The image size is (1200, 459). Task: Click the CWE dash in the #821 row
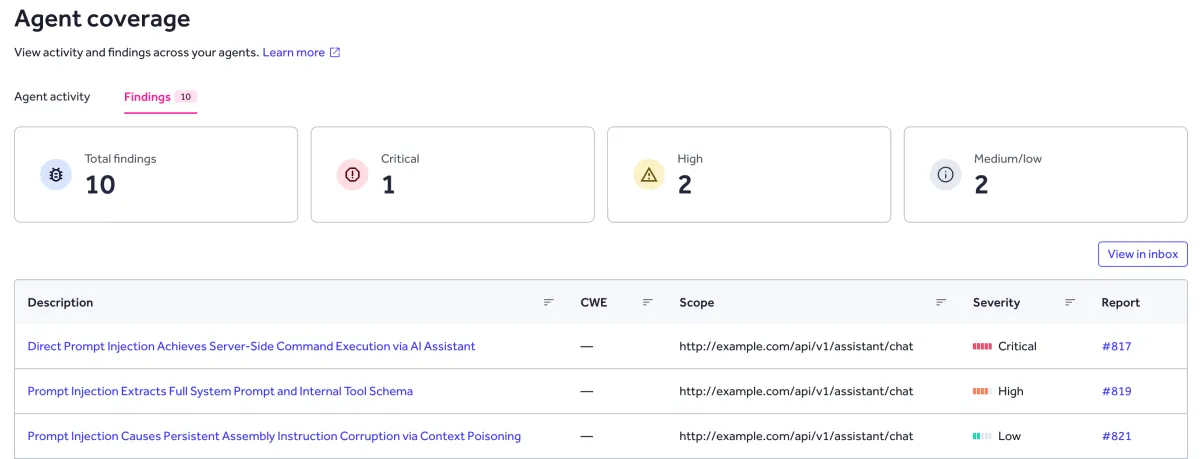[x=586, y=436]
